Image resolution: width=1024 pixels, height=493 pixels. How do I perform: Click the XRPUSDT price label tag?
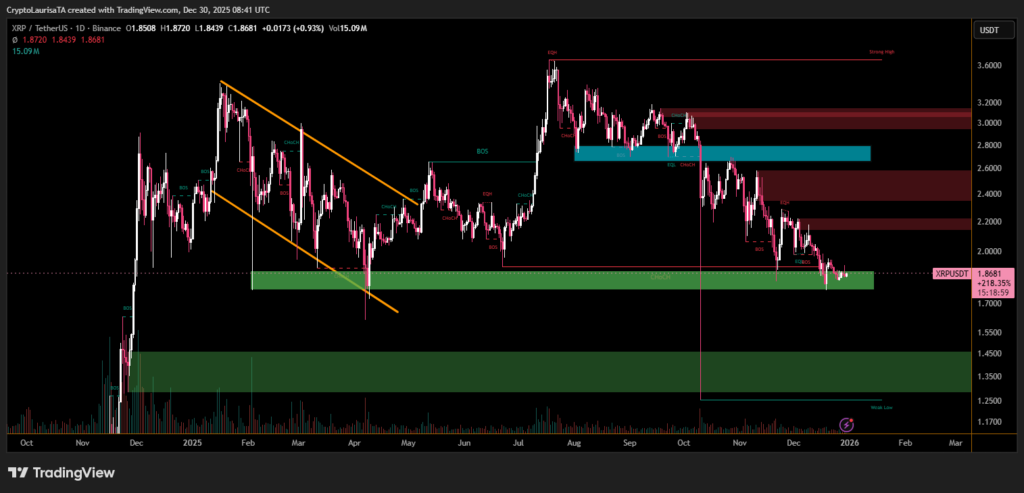[951, 273]
